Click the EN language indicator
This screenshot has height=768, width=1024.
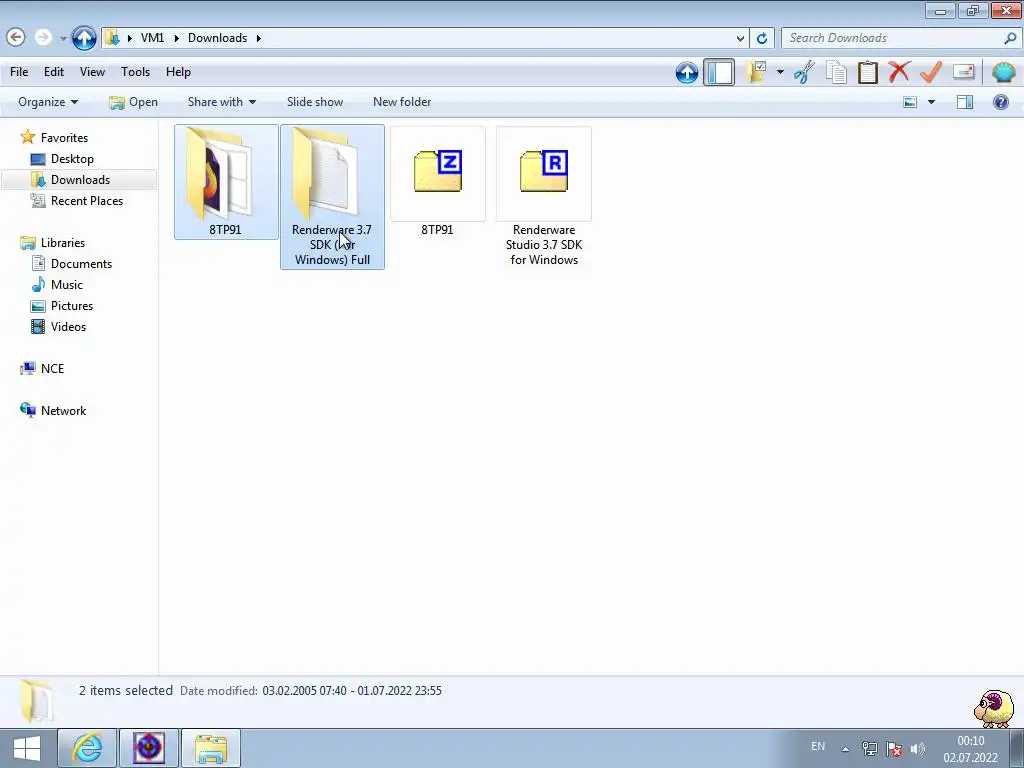818,746
